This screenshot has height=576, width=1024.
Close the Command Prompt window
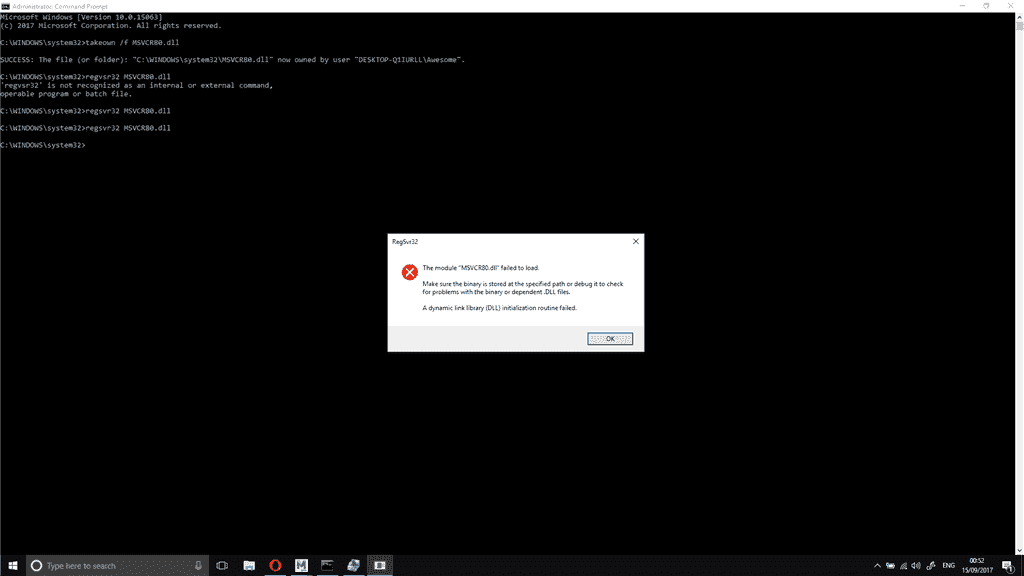(1011, 6)
